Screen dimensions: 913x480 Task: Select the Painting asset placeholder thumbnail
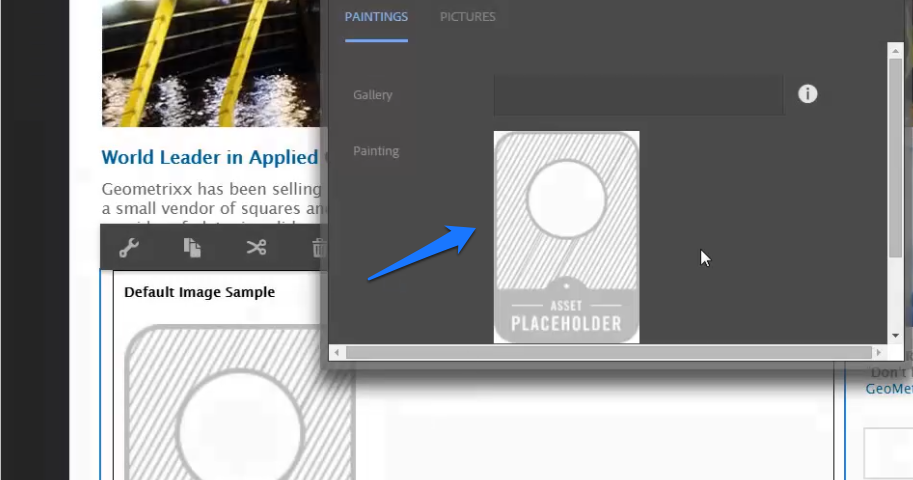coord(567,237)
